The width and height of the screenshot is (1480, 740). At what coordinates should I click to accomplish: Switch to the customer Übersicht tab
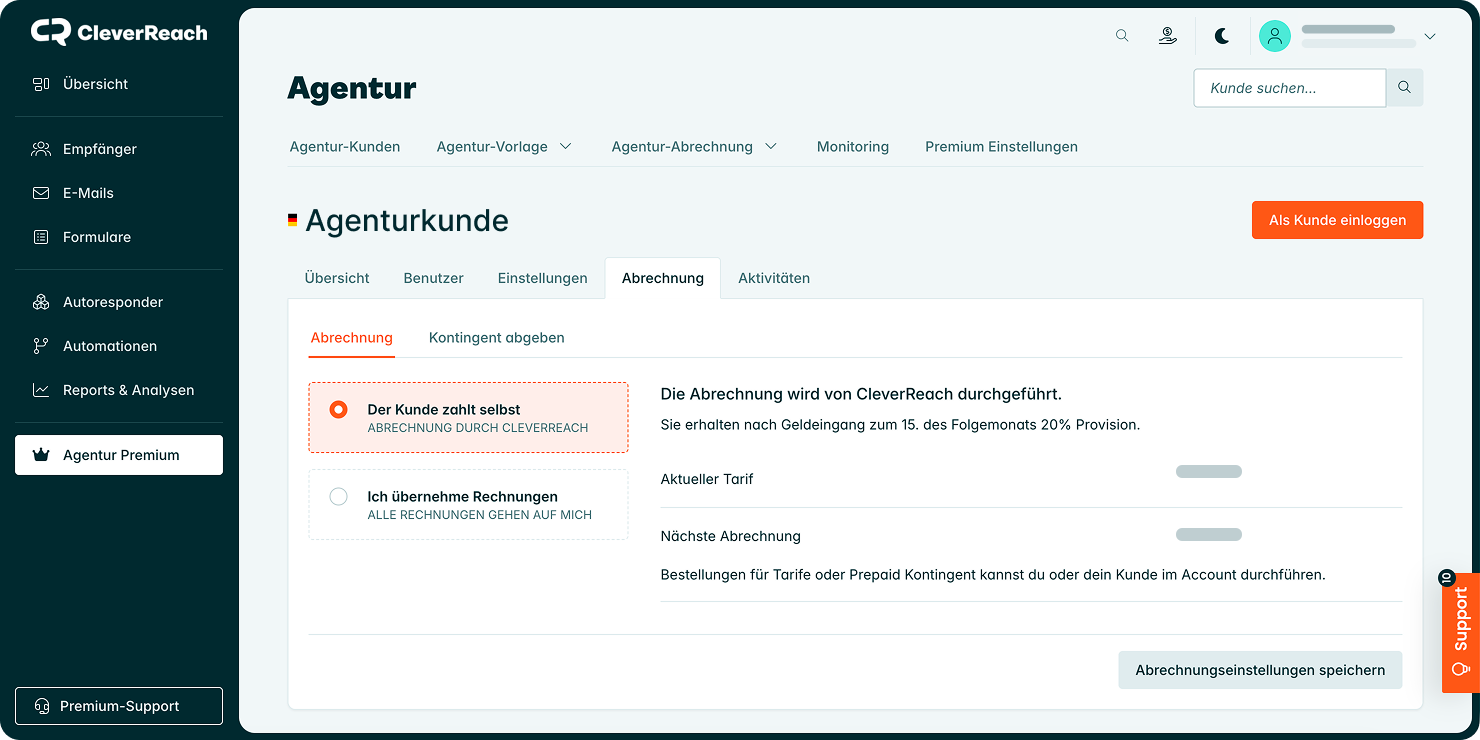click(337, 278)
